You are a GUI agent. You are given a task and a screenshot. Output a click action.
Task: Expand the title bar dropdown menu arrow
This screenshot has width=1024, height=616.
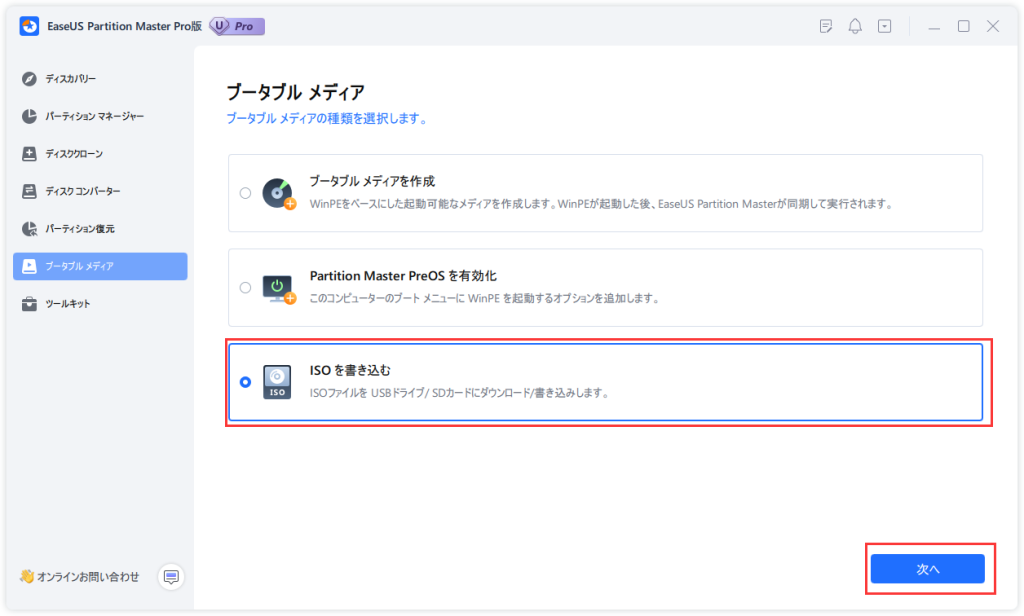(x=885, y=27)
